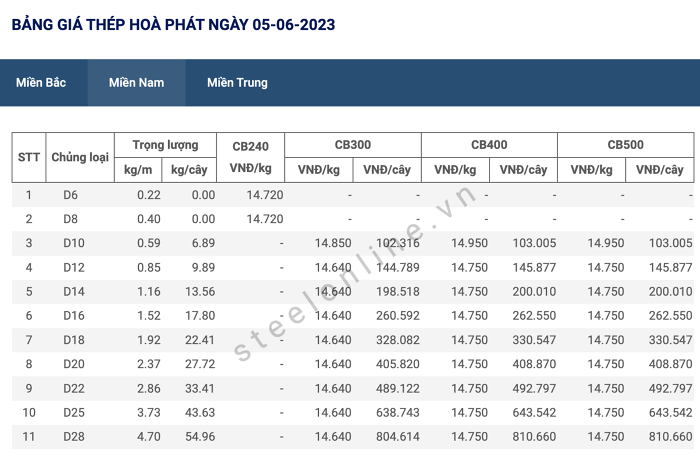The width and height of the screenshot is (700, 460).
Task: Select the D25 row label
Action: (x=74, y=413)
